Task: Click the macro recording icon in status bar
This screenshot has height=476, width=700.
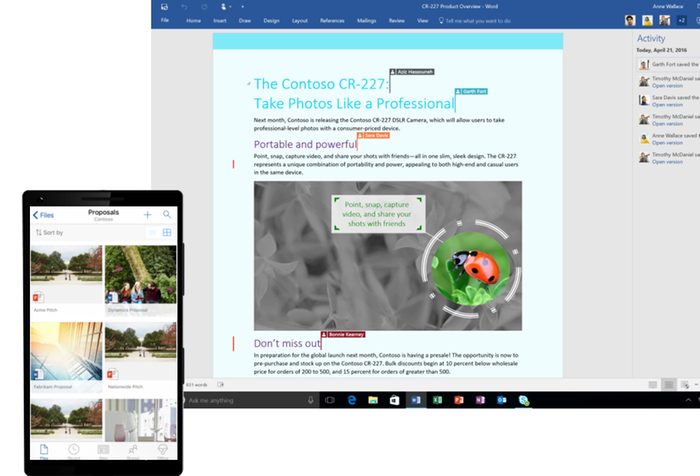Action: pos(220,384)
